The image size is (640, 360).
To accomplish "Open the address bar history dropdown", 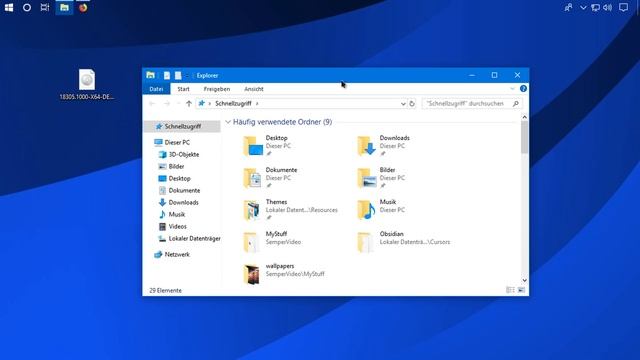I will 403,104.
